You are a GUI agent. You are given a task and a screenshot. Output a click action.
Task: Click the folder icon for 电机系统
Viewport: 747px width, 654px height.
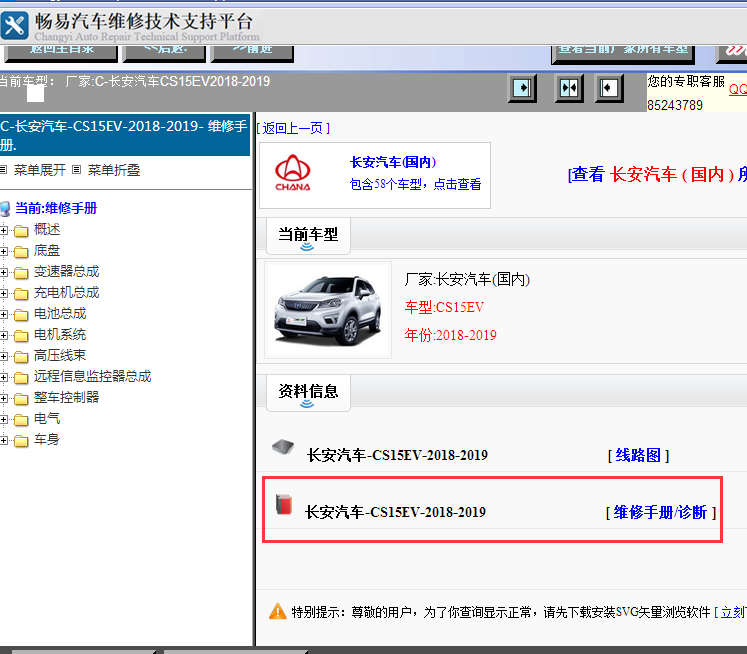21,336
